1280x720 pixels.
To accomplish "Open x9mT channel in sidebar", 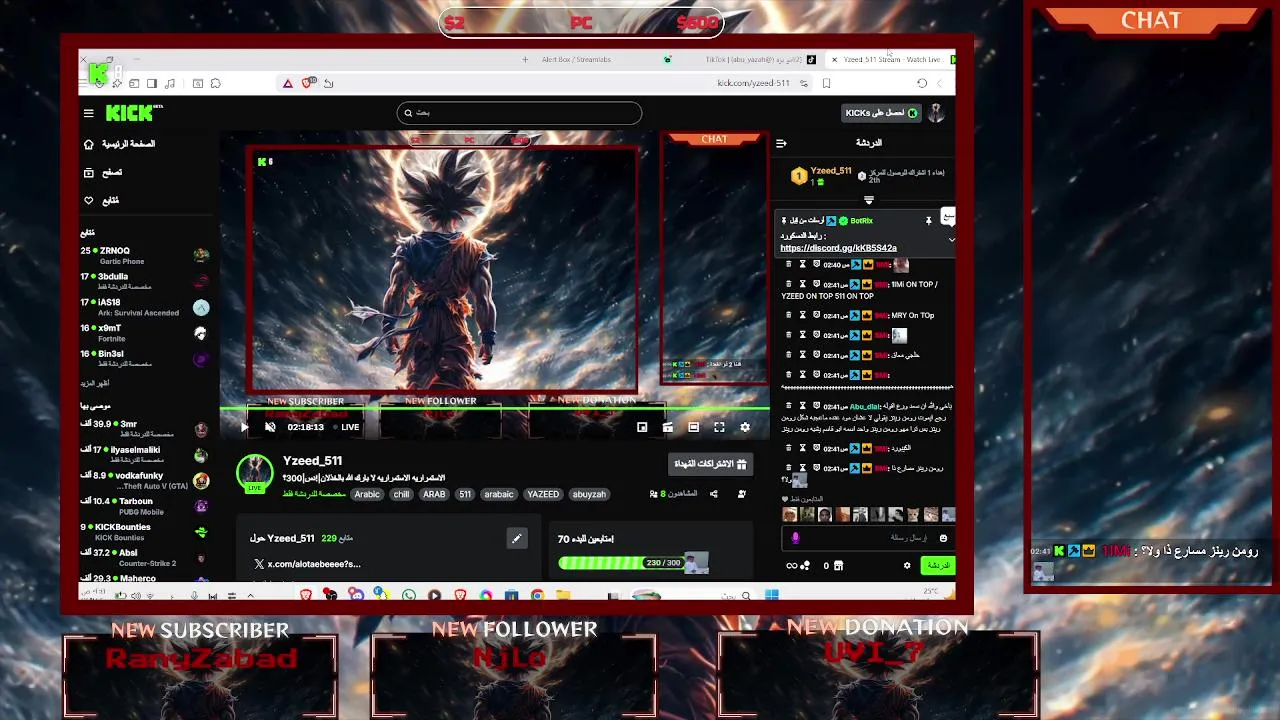I will [x=146, y=333].
